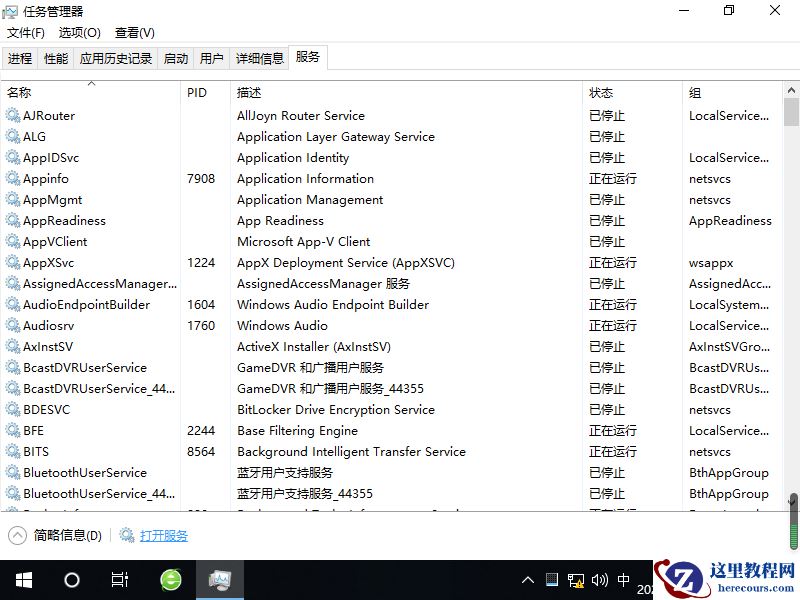800x600 pixels.
Task: Switch to the 详细信息 tab
Action: coord(259,58)
